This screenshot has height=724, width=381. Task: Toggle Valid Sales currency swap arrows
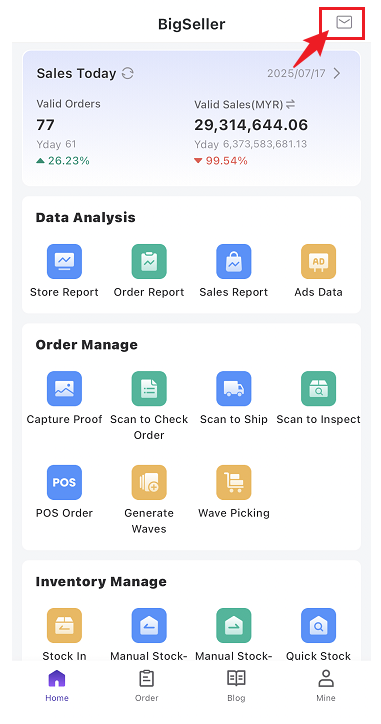(290, 105)
